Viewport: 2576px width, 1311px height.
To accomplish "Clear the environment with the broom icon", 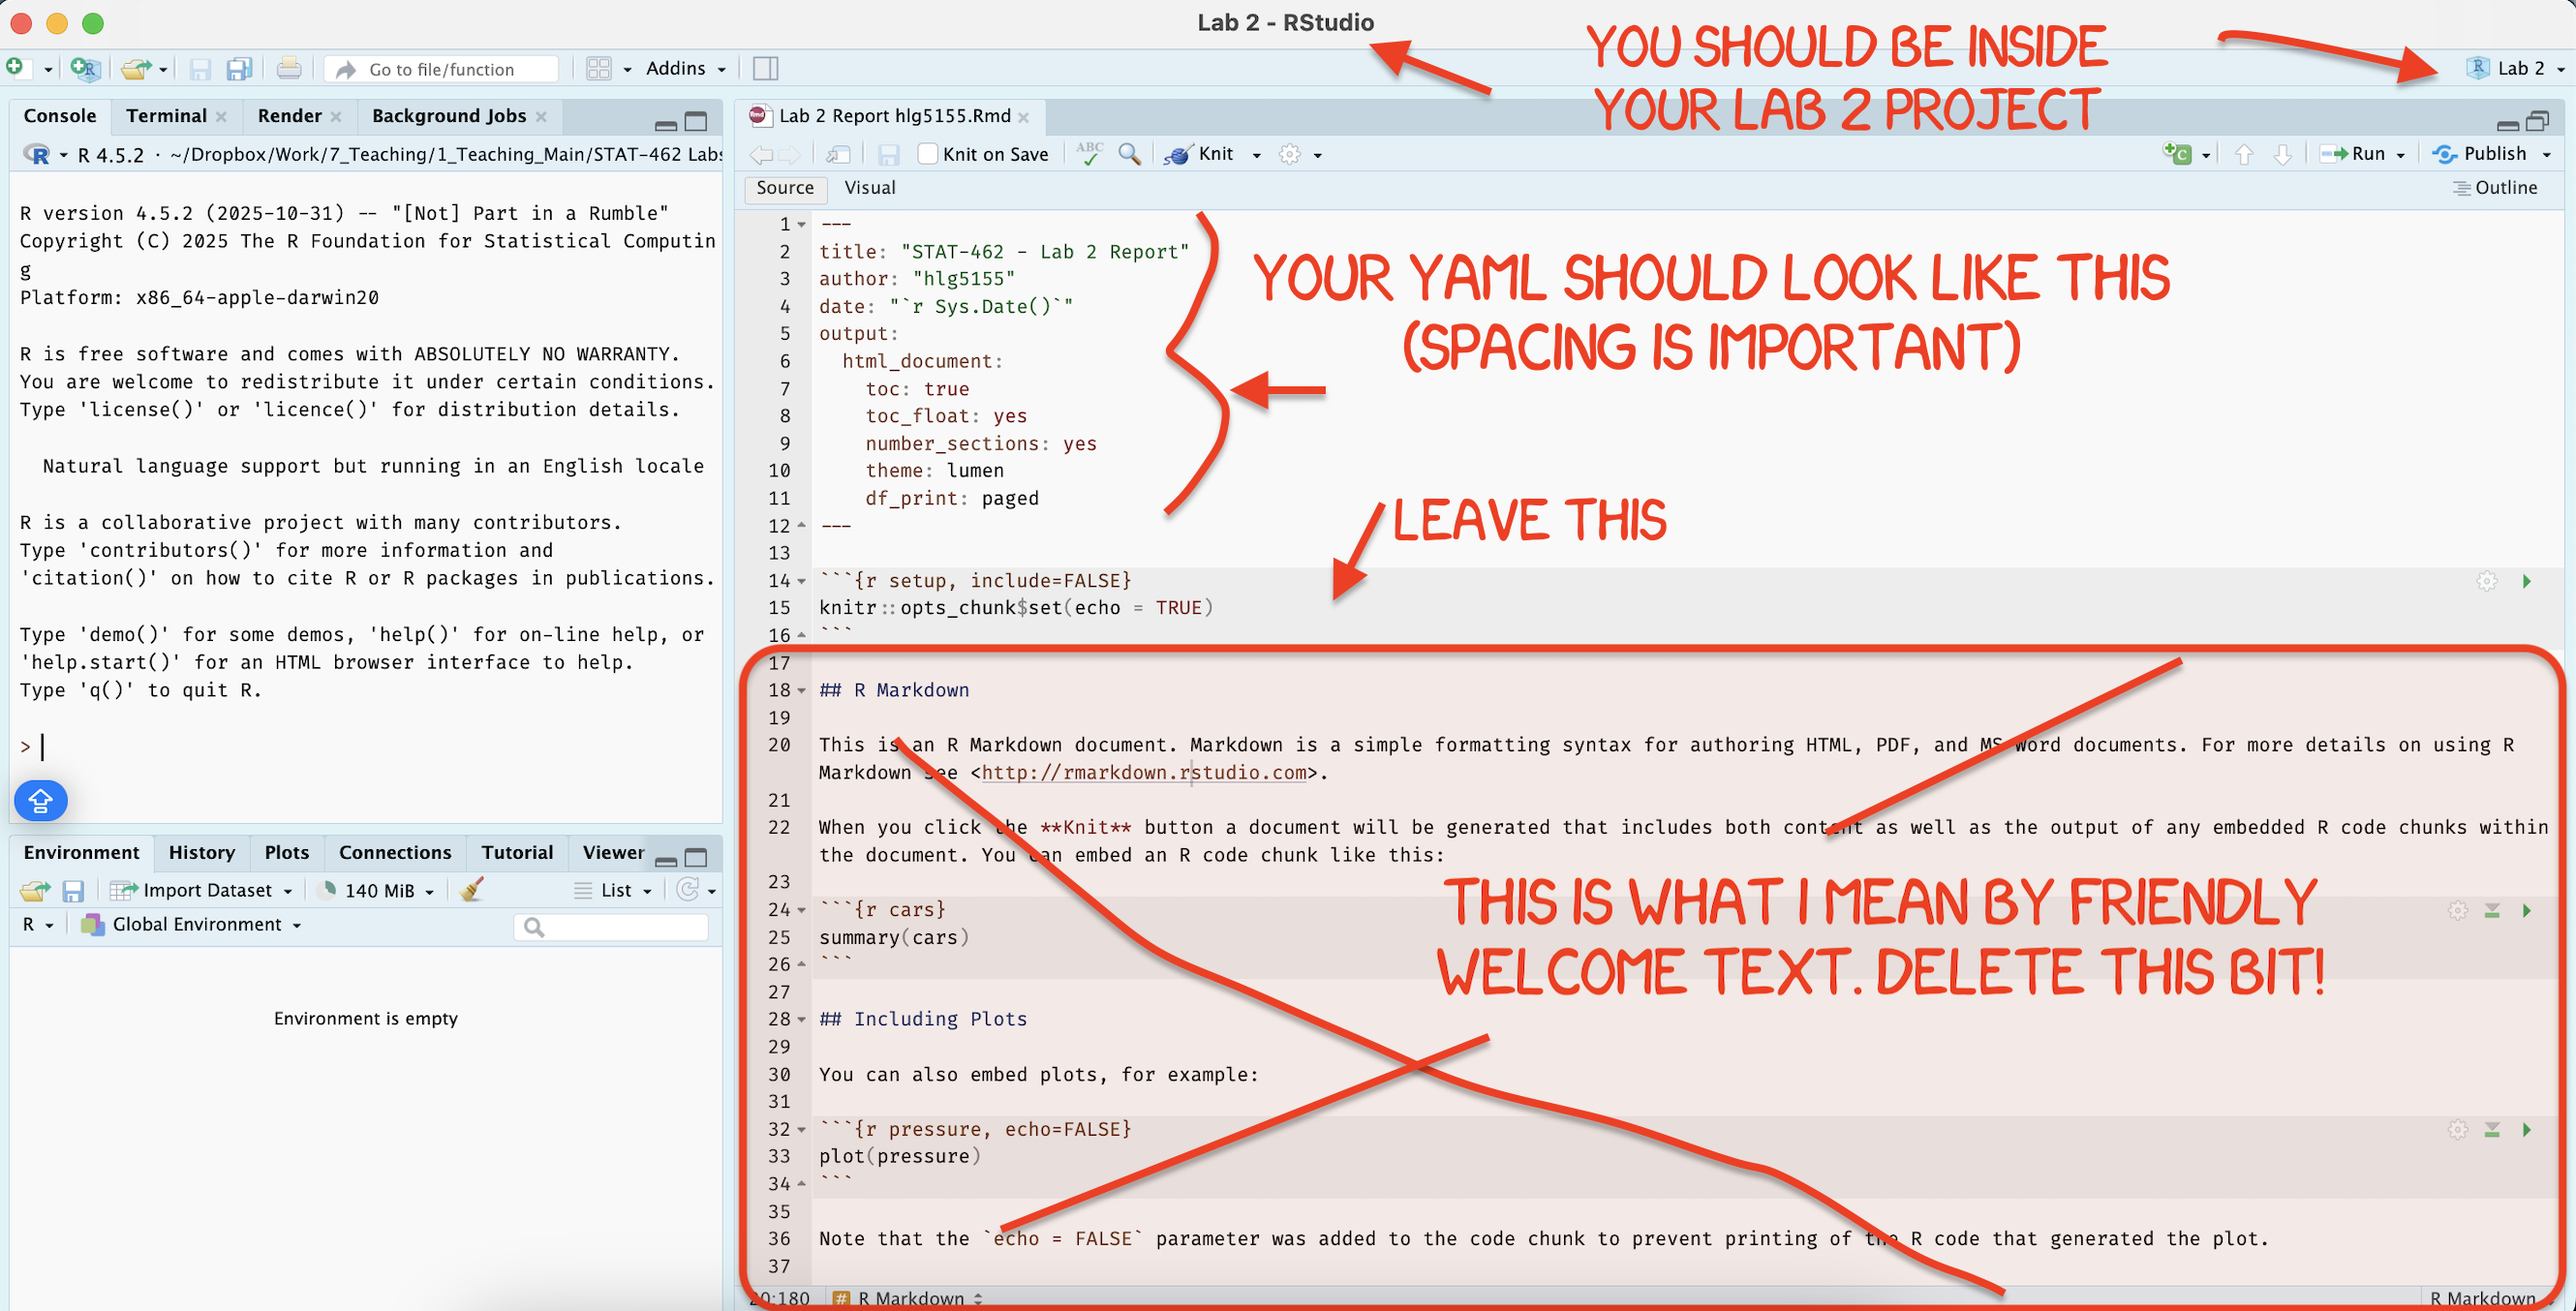I will pos(471,890).
